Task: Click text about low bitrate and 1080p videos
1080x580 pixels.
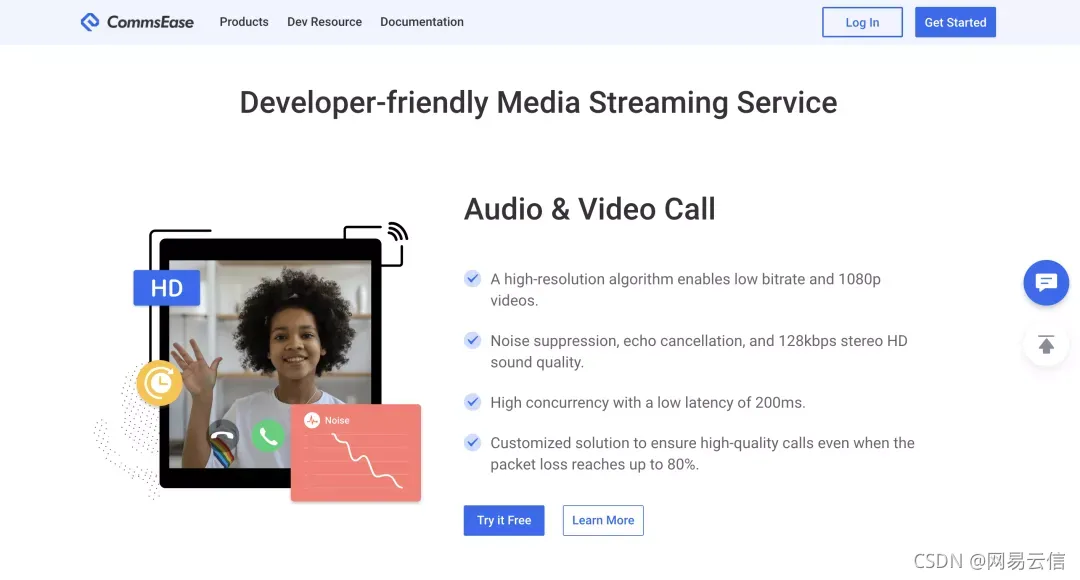Action: (x=685, y=289)
